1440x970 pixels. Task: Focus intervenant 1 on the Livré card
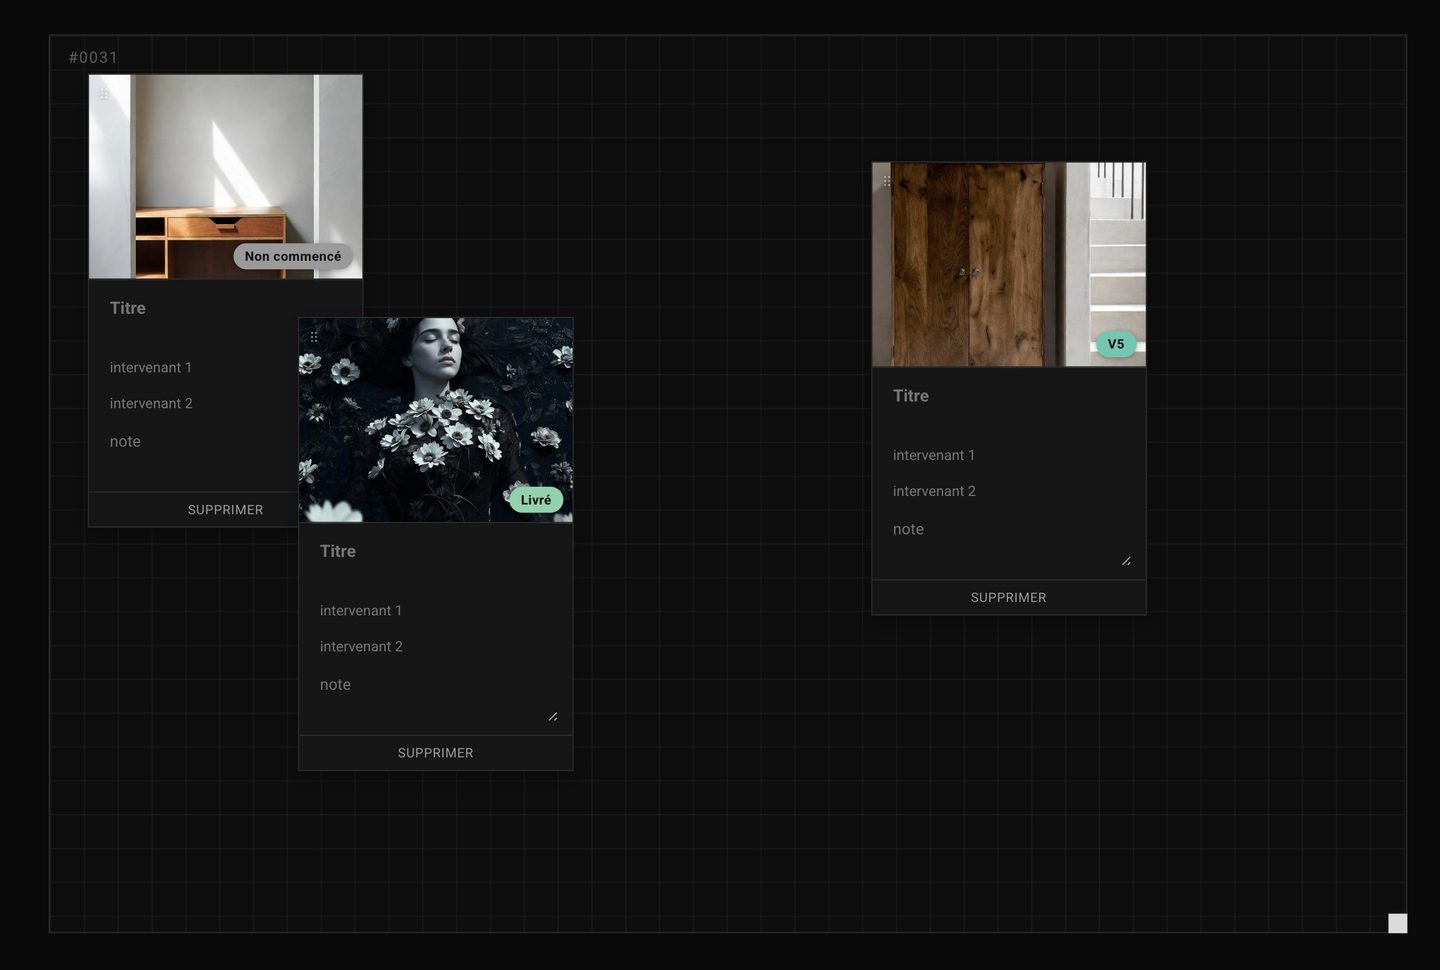coord(436,610)
